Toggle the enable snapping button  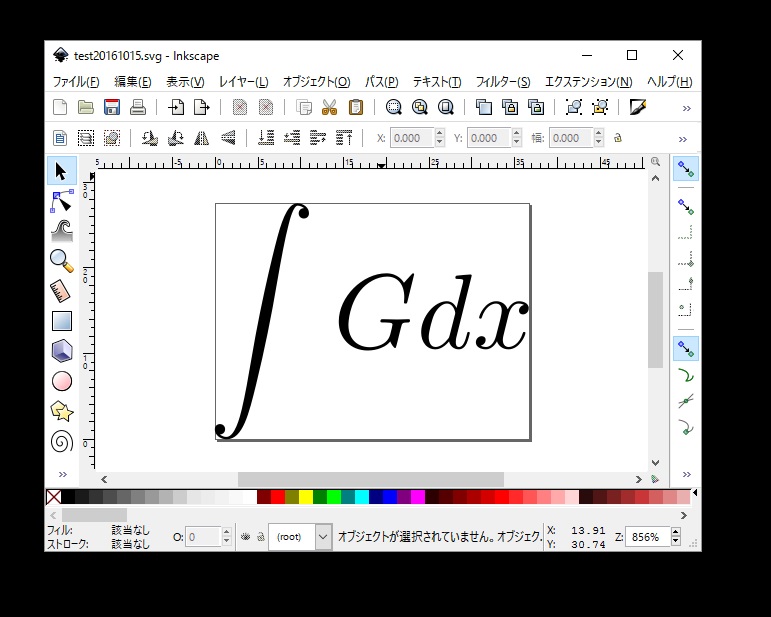[x=685, y=169]
